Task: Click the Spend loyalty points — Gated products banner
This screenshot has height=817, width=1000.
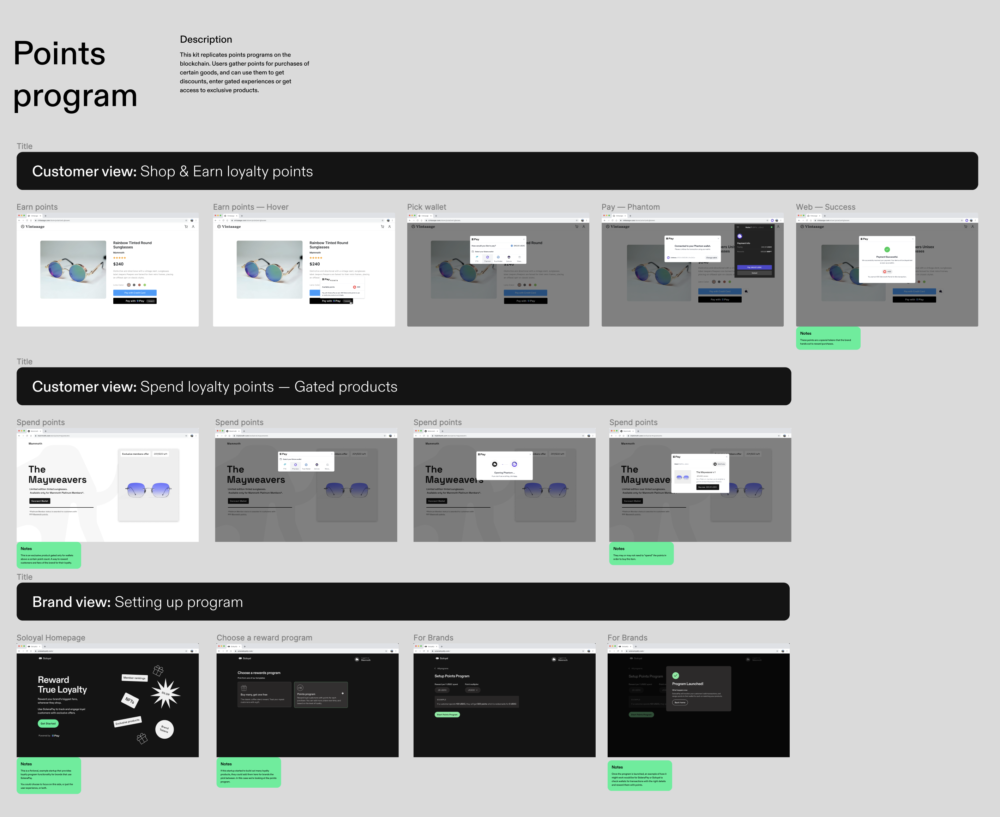Action: [404, 386]
